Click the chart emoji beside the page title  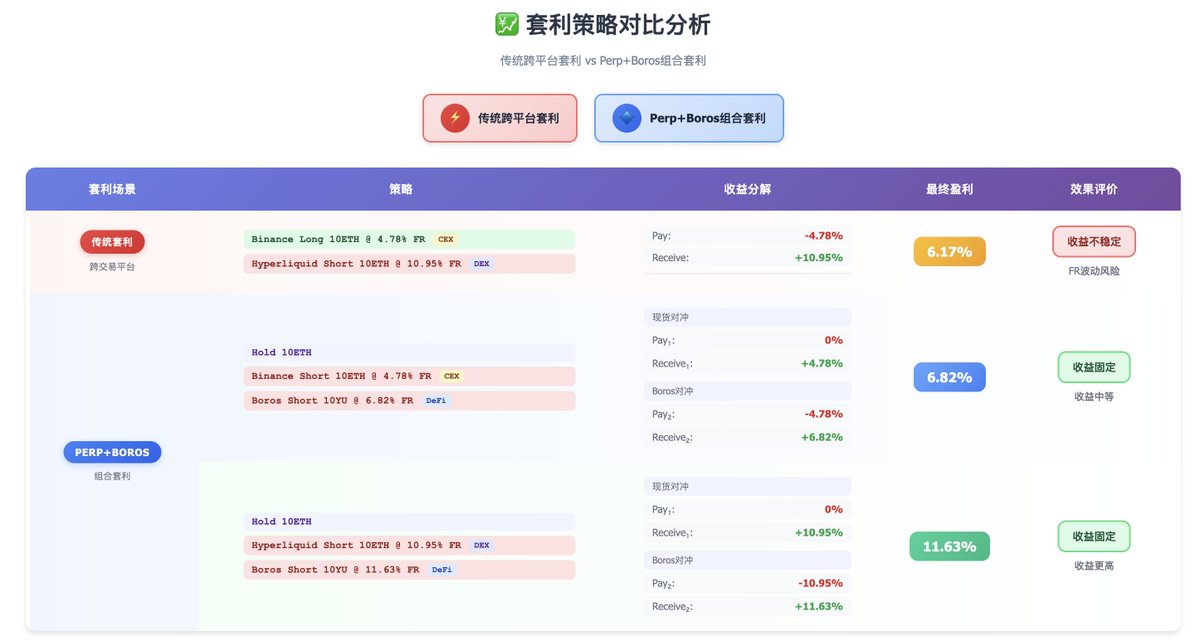point(506,25)
